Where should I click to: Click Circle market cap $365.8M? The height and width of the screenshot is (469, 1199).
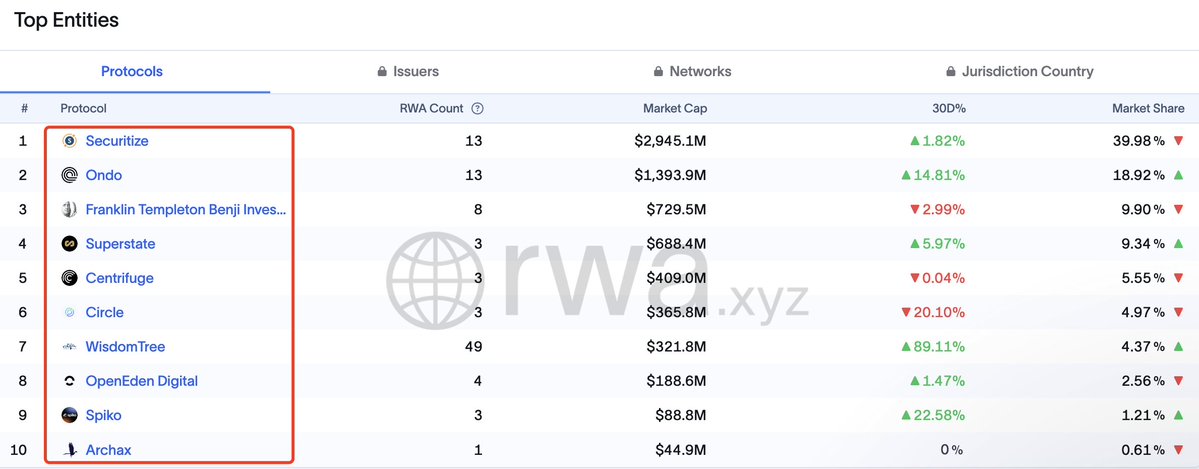(675, 312)
